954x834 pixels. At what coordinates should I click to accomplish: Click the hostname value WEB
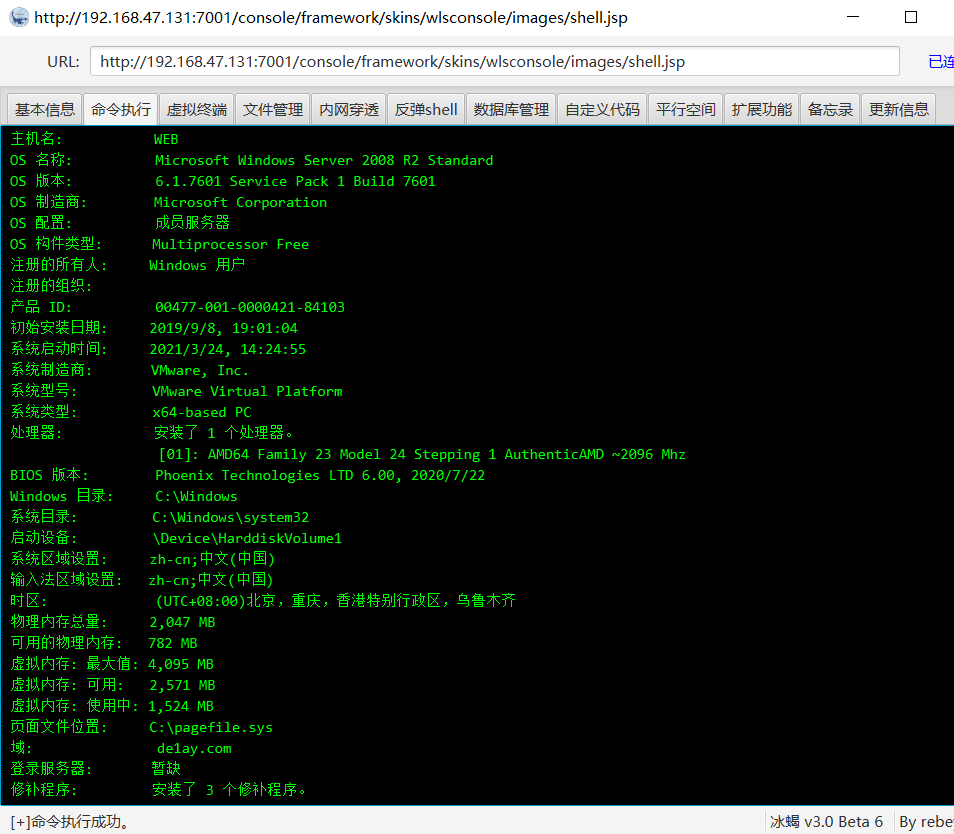(166, 139)
